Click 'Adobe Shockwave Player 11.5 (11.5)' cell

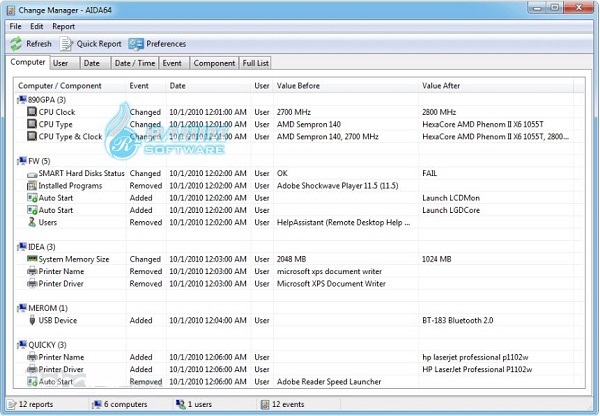coord(338,186)
